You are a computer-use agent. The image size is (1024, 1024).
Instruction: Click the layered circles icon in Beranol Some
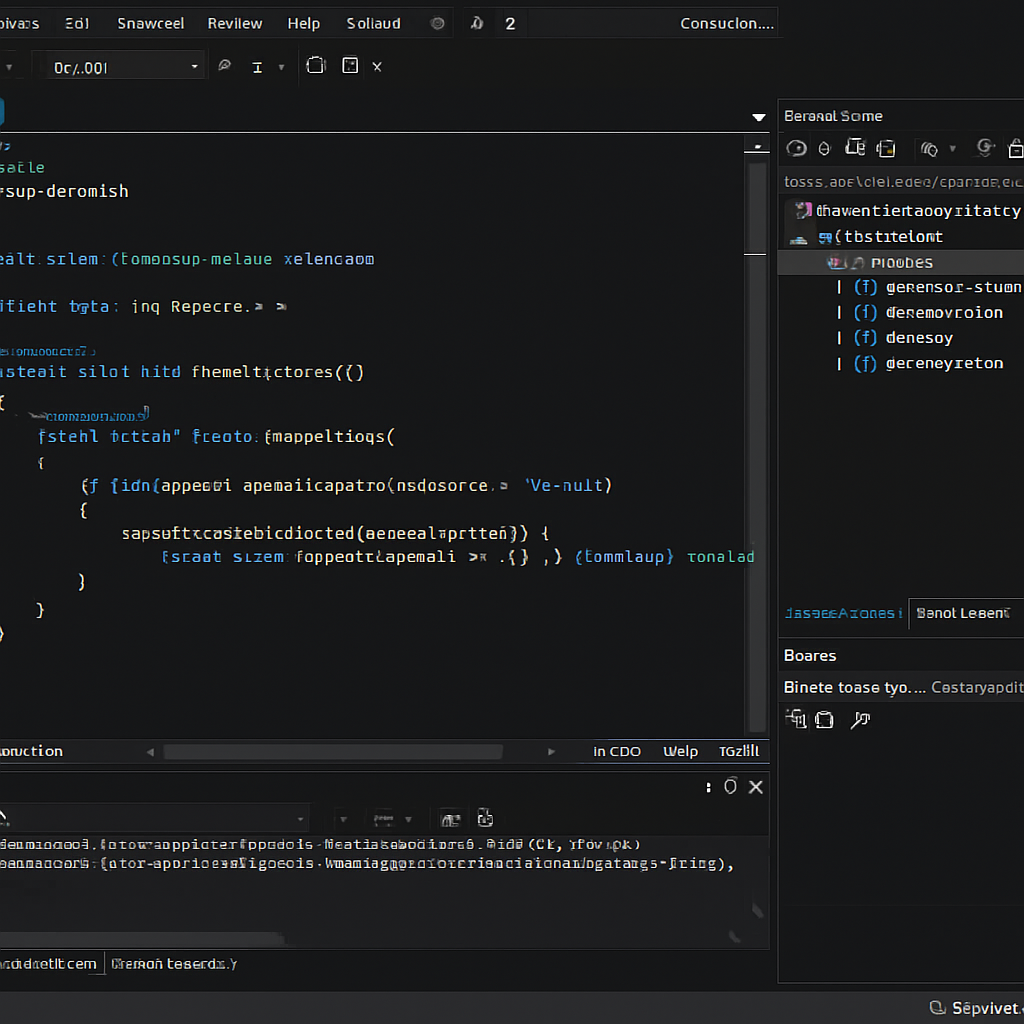coord(929,150)
